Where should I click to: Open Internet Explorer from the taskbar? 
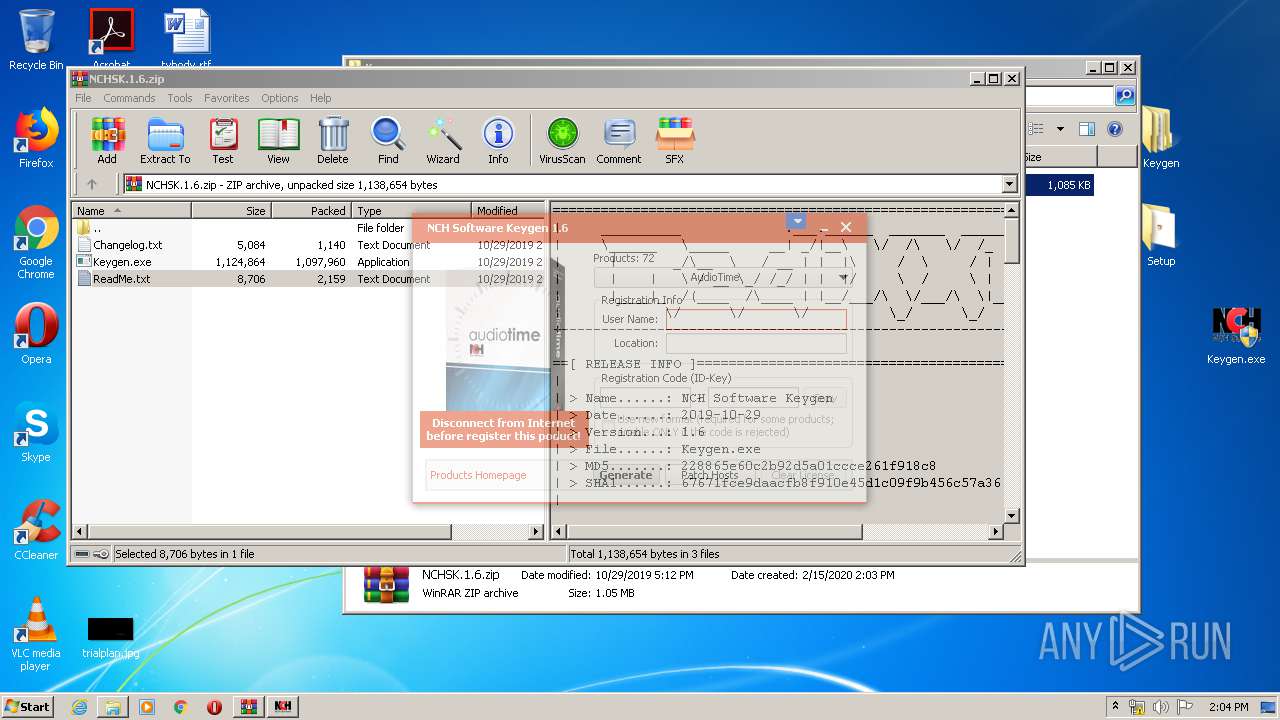pyautogui.click(x=79, y=706)
